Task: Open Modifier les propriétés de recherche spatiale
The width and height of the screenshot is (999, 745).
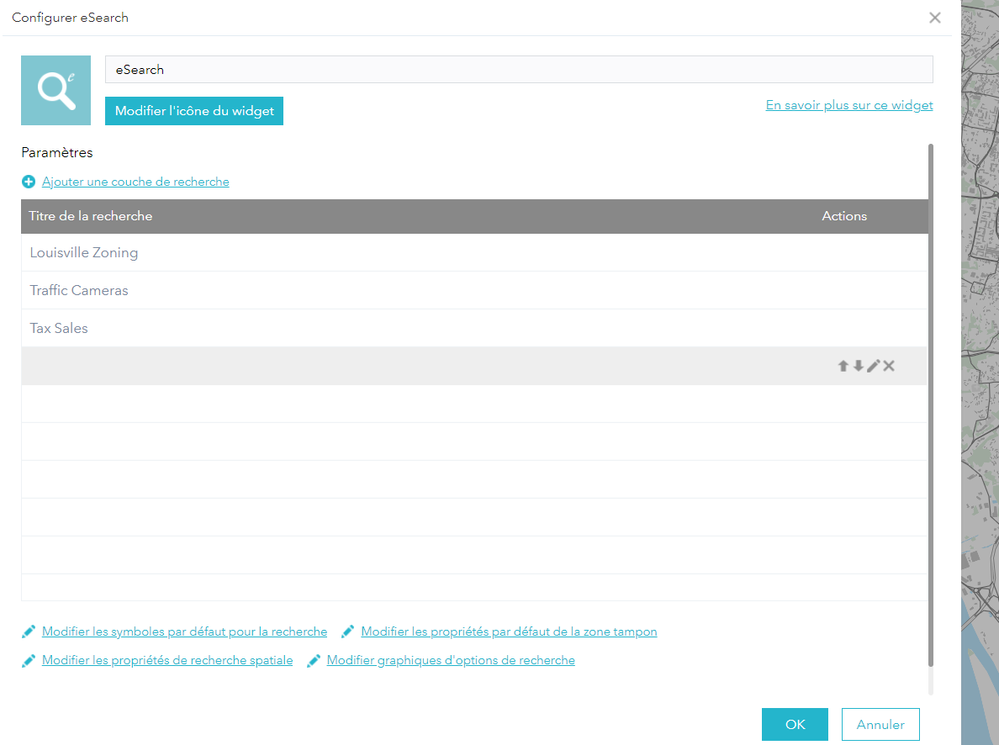Action: [168, 660]
